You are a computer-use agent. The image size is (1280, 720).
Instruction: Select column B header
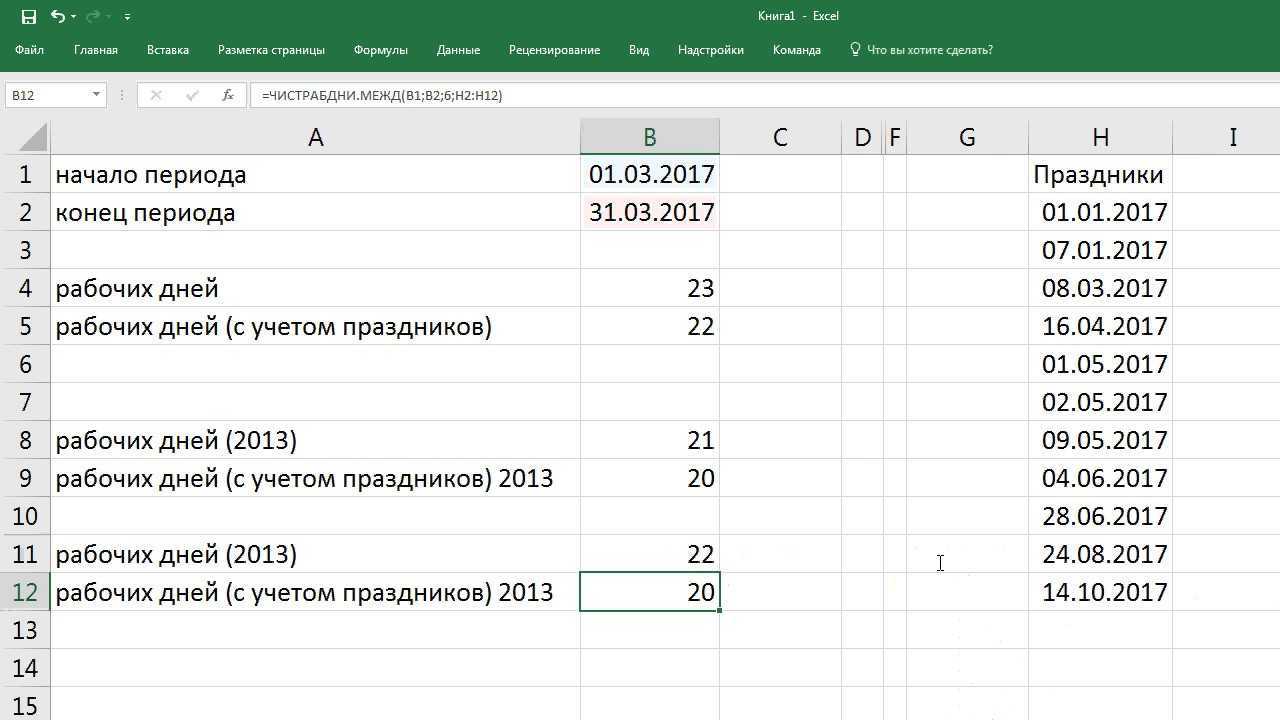coord(649,137)
